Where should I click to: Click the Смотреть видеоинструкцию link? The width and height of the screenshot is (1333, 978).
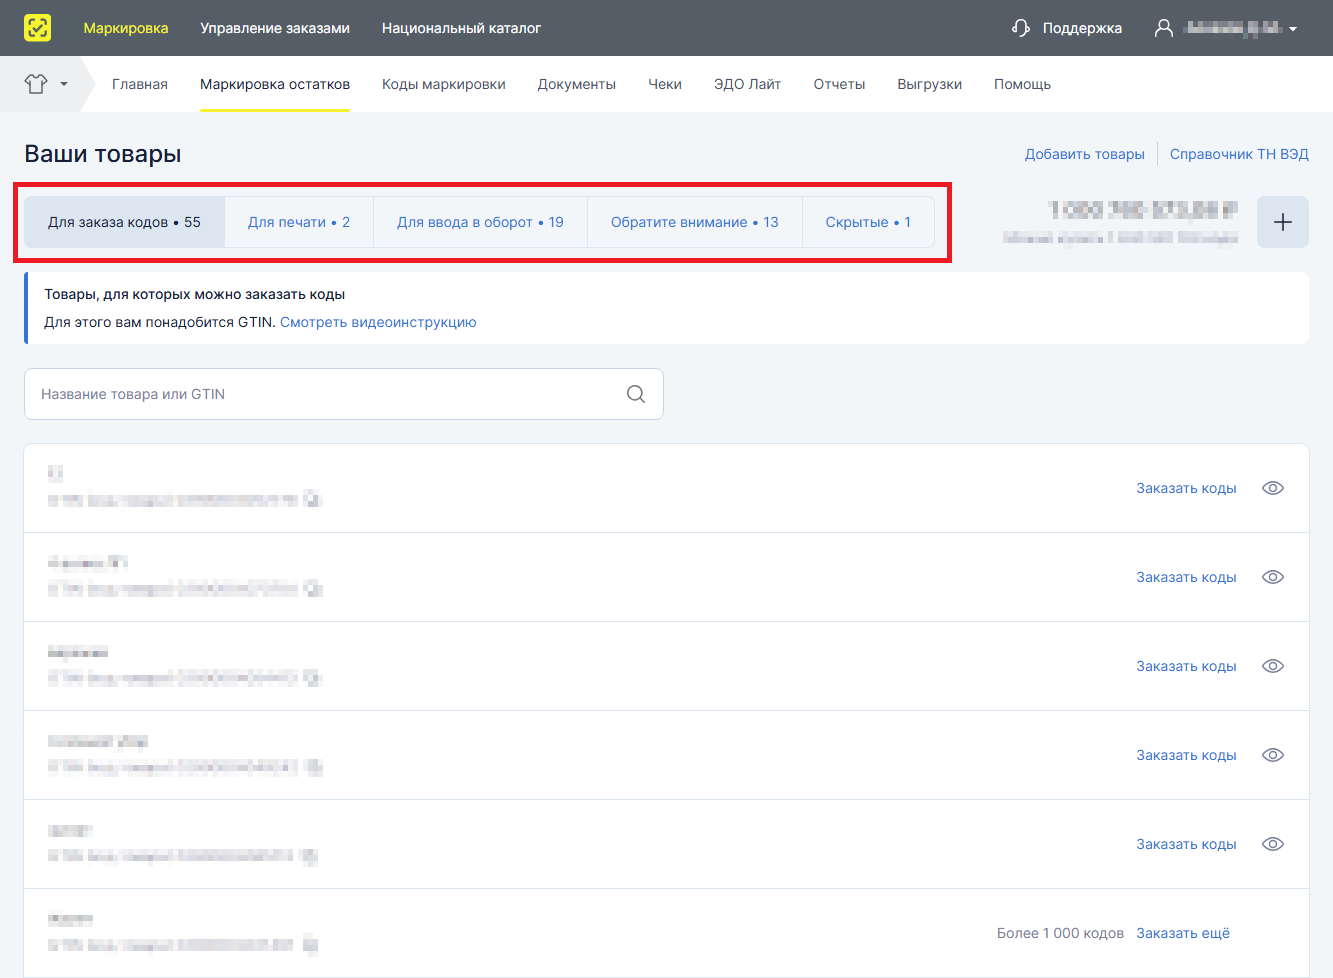pos(378,322)
